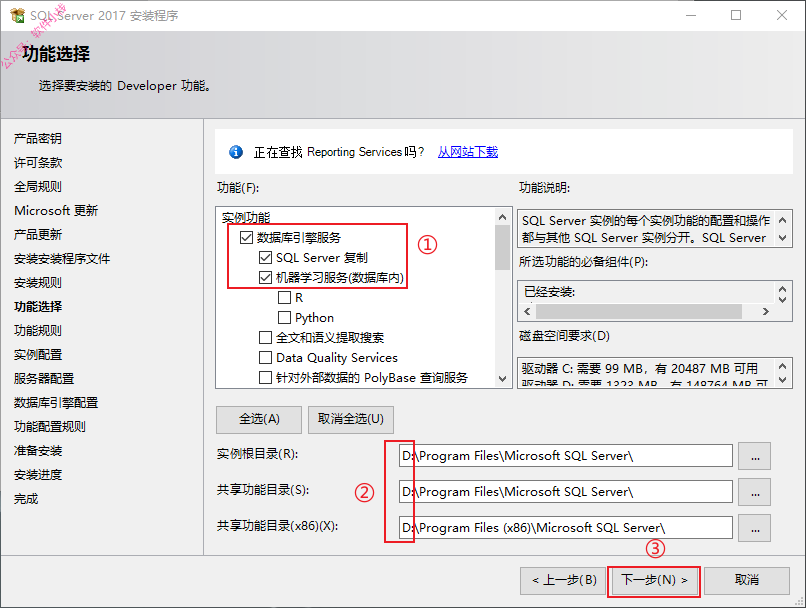Click the 功能说明 box scroll-down arrow
The image size is (806, 608).
click(x=782, y=238)
